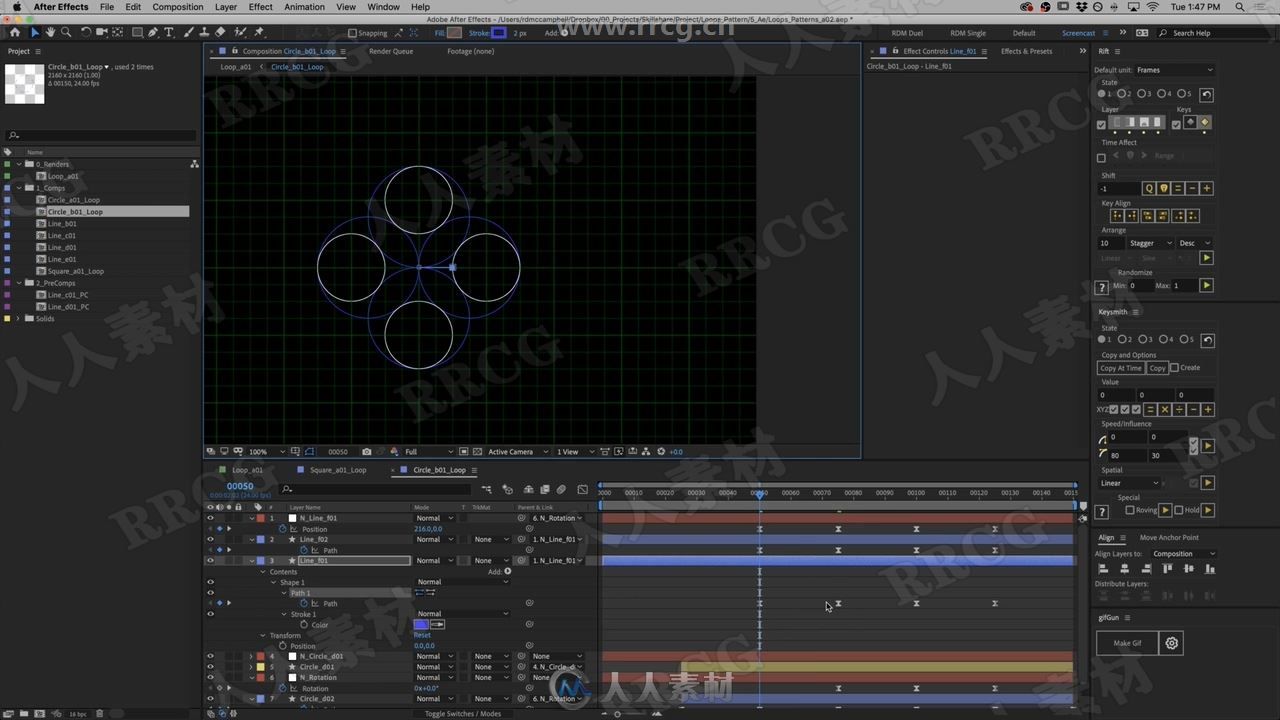The width and height of the screenshot is (1280, 720).
Task: Click the snapshot camera icon below viewer
Action: click(x=367, y=452)
